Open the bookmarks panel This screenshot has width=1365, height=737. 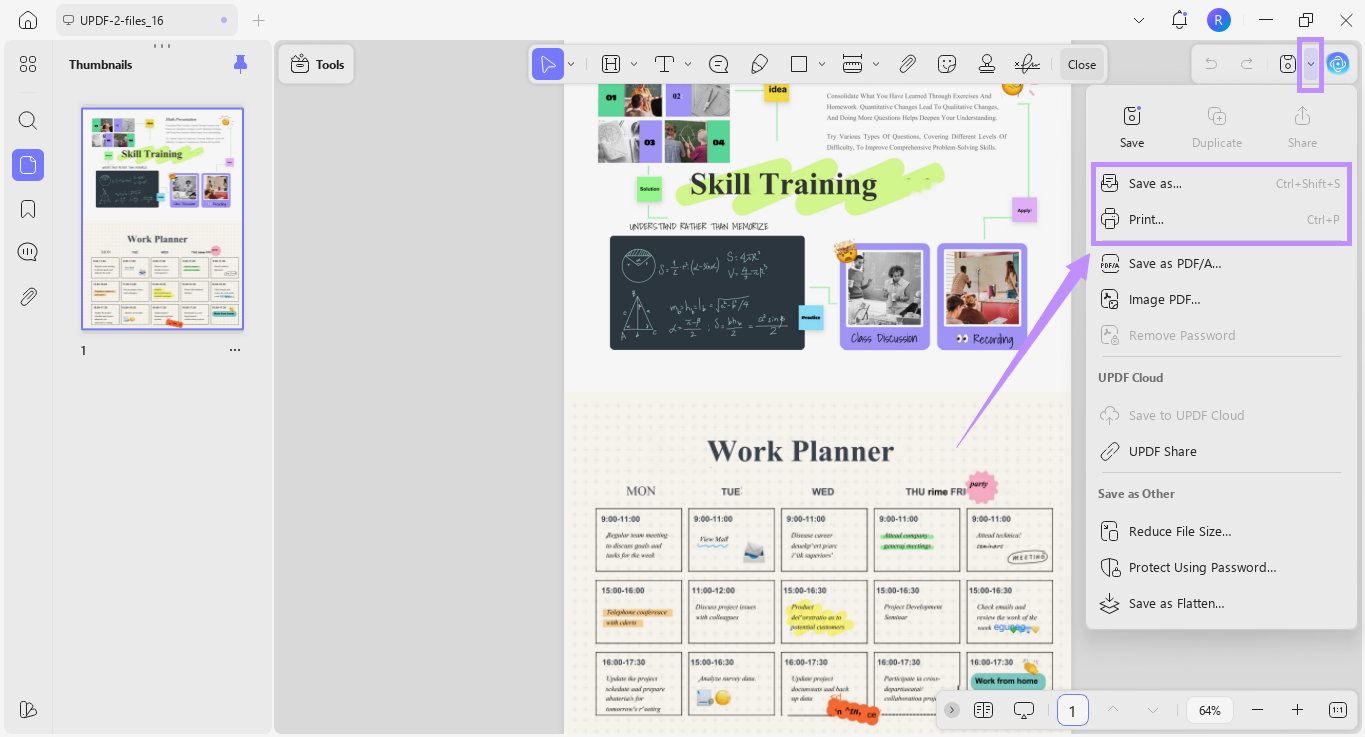[x=27, y=209]
